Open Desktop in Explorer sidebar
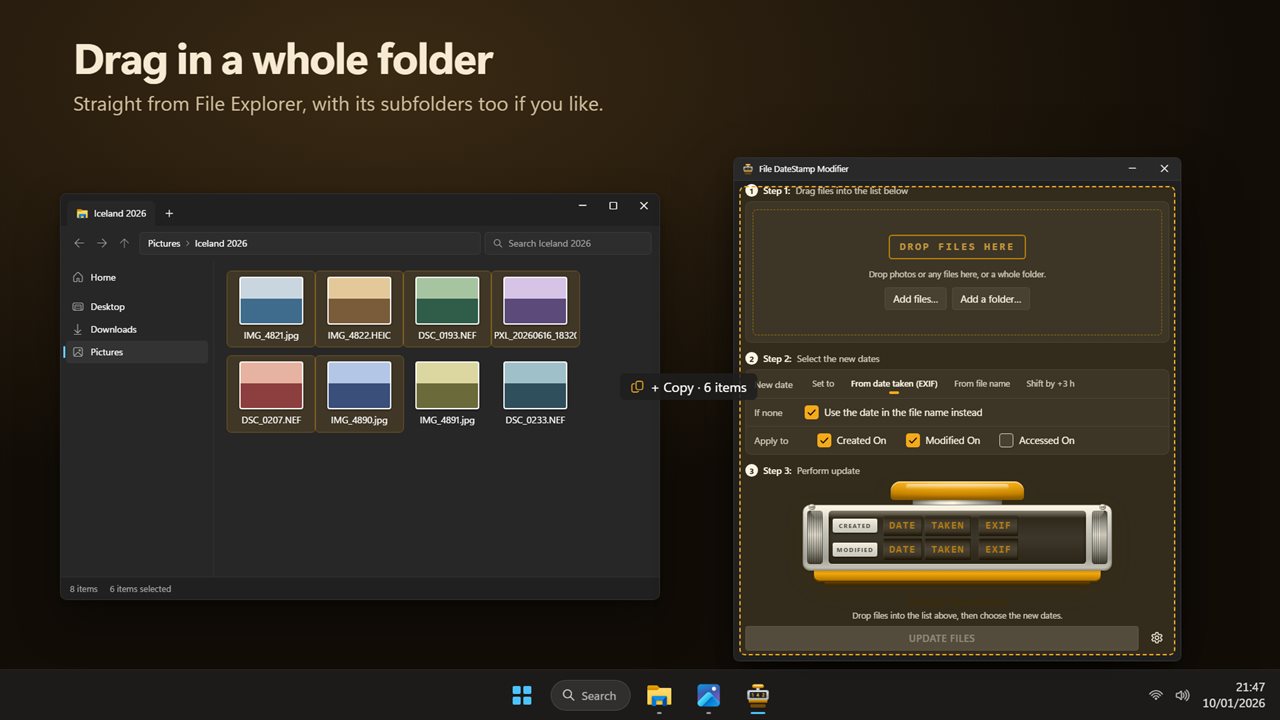 coord(136,307)
